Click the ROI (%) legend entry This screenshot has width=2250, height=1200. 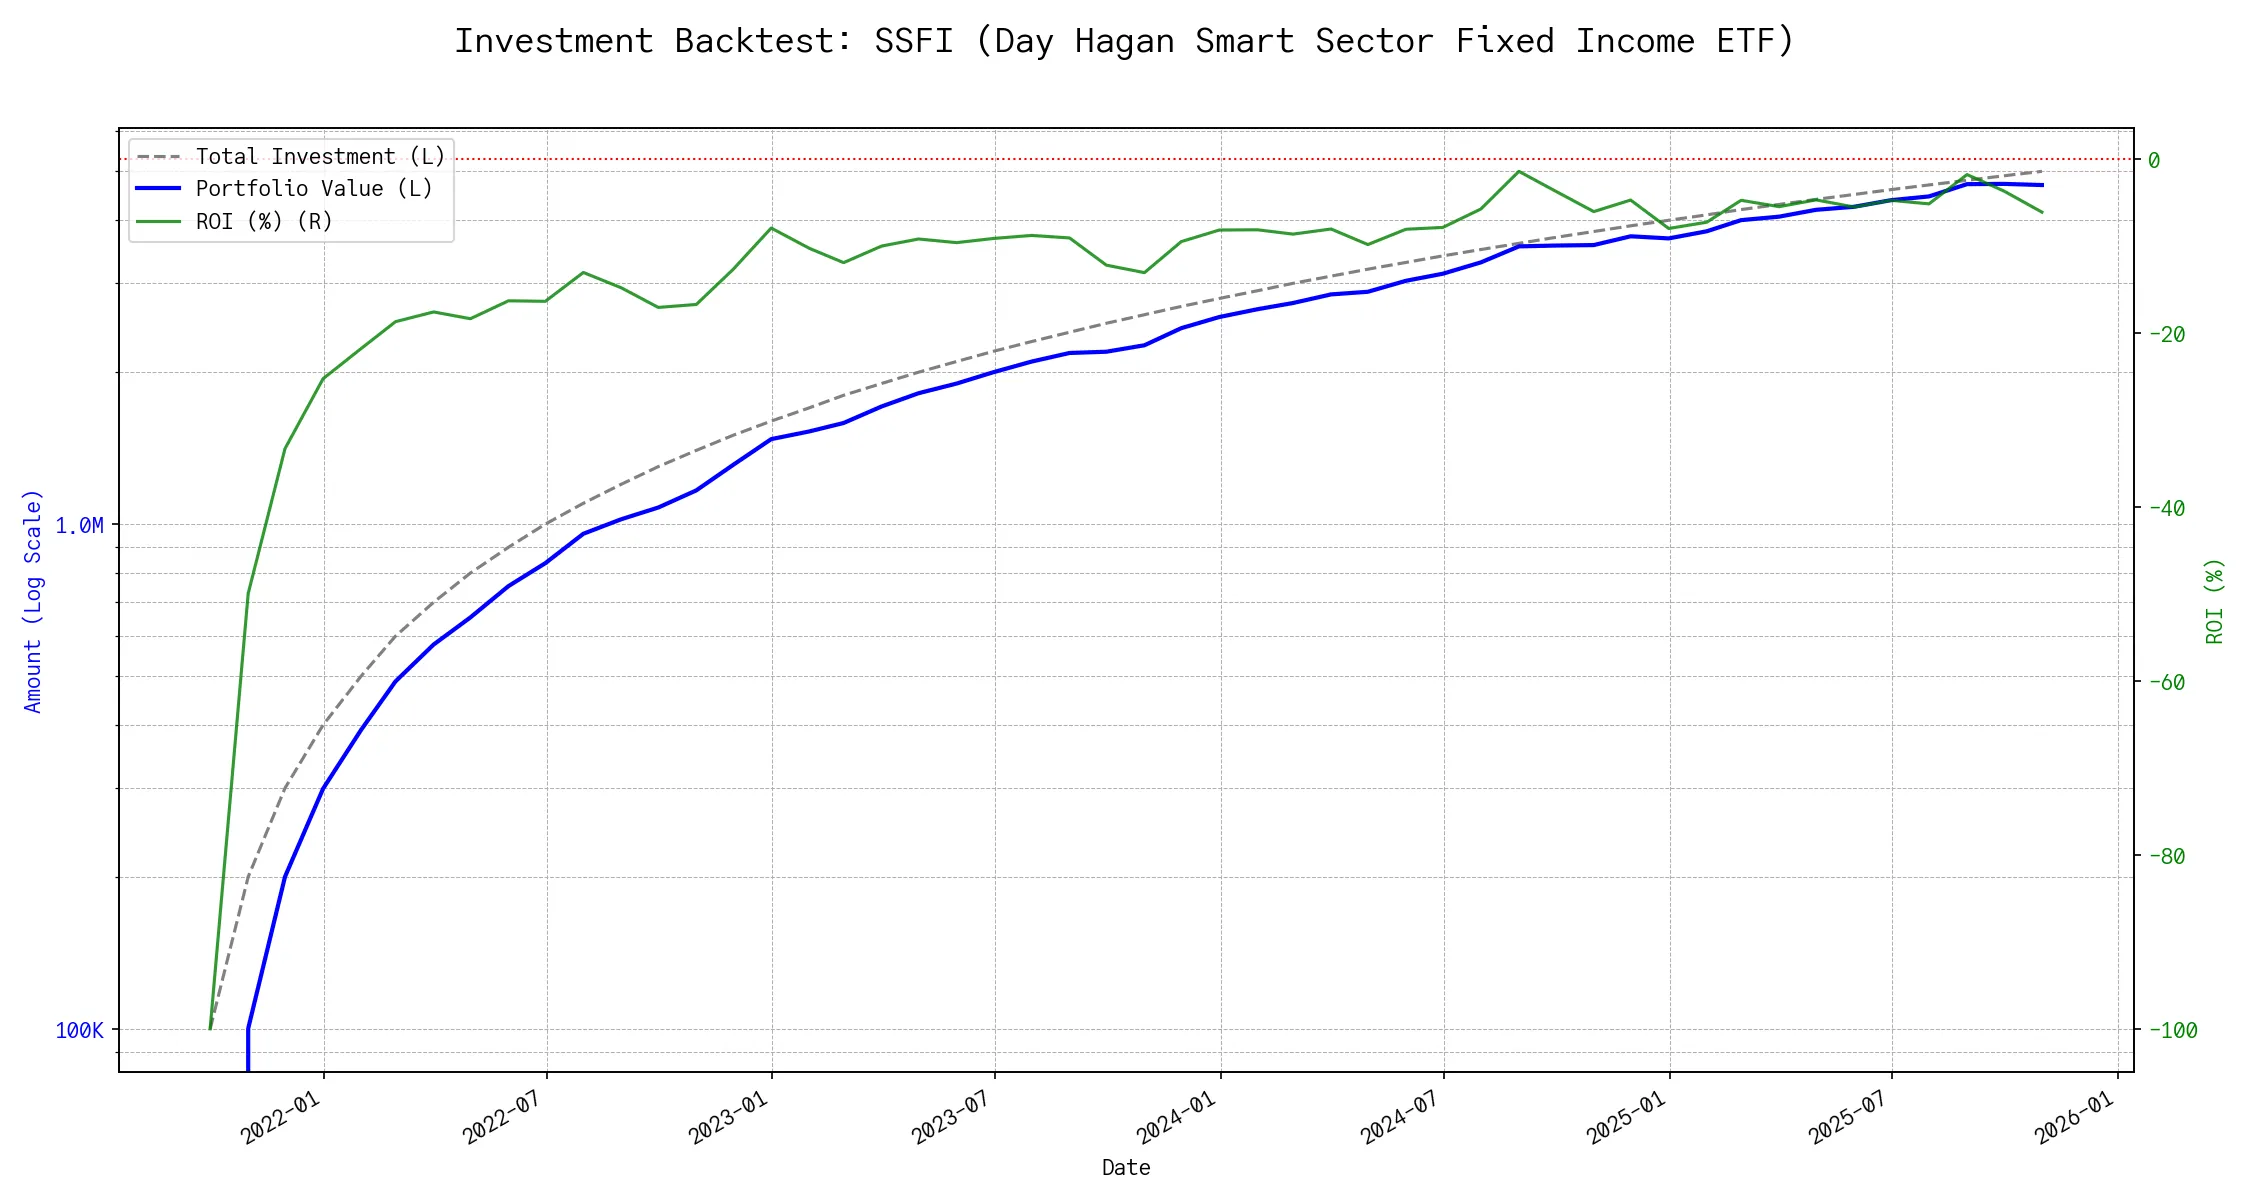[x=264, y=222]
